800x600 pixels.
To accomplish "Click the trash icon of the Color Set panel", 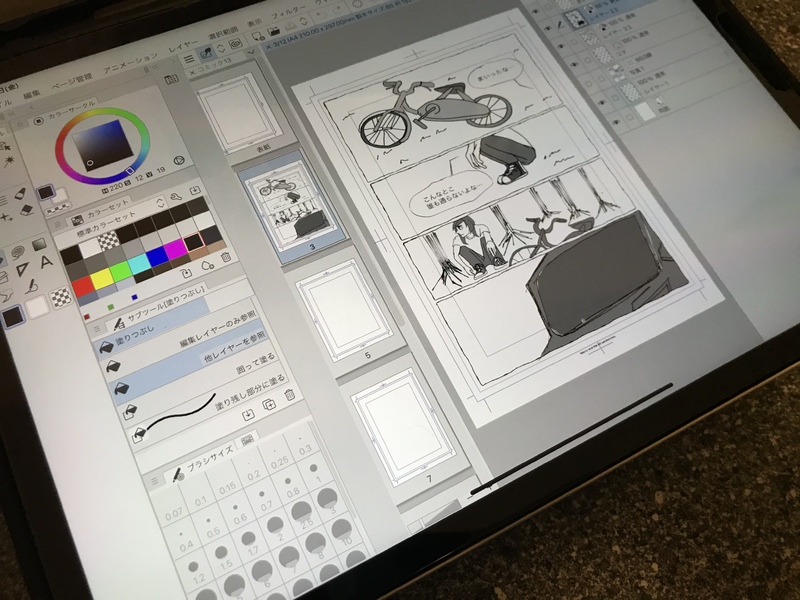I will pyautogui.click(x=226, y=258).
